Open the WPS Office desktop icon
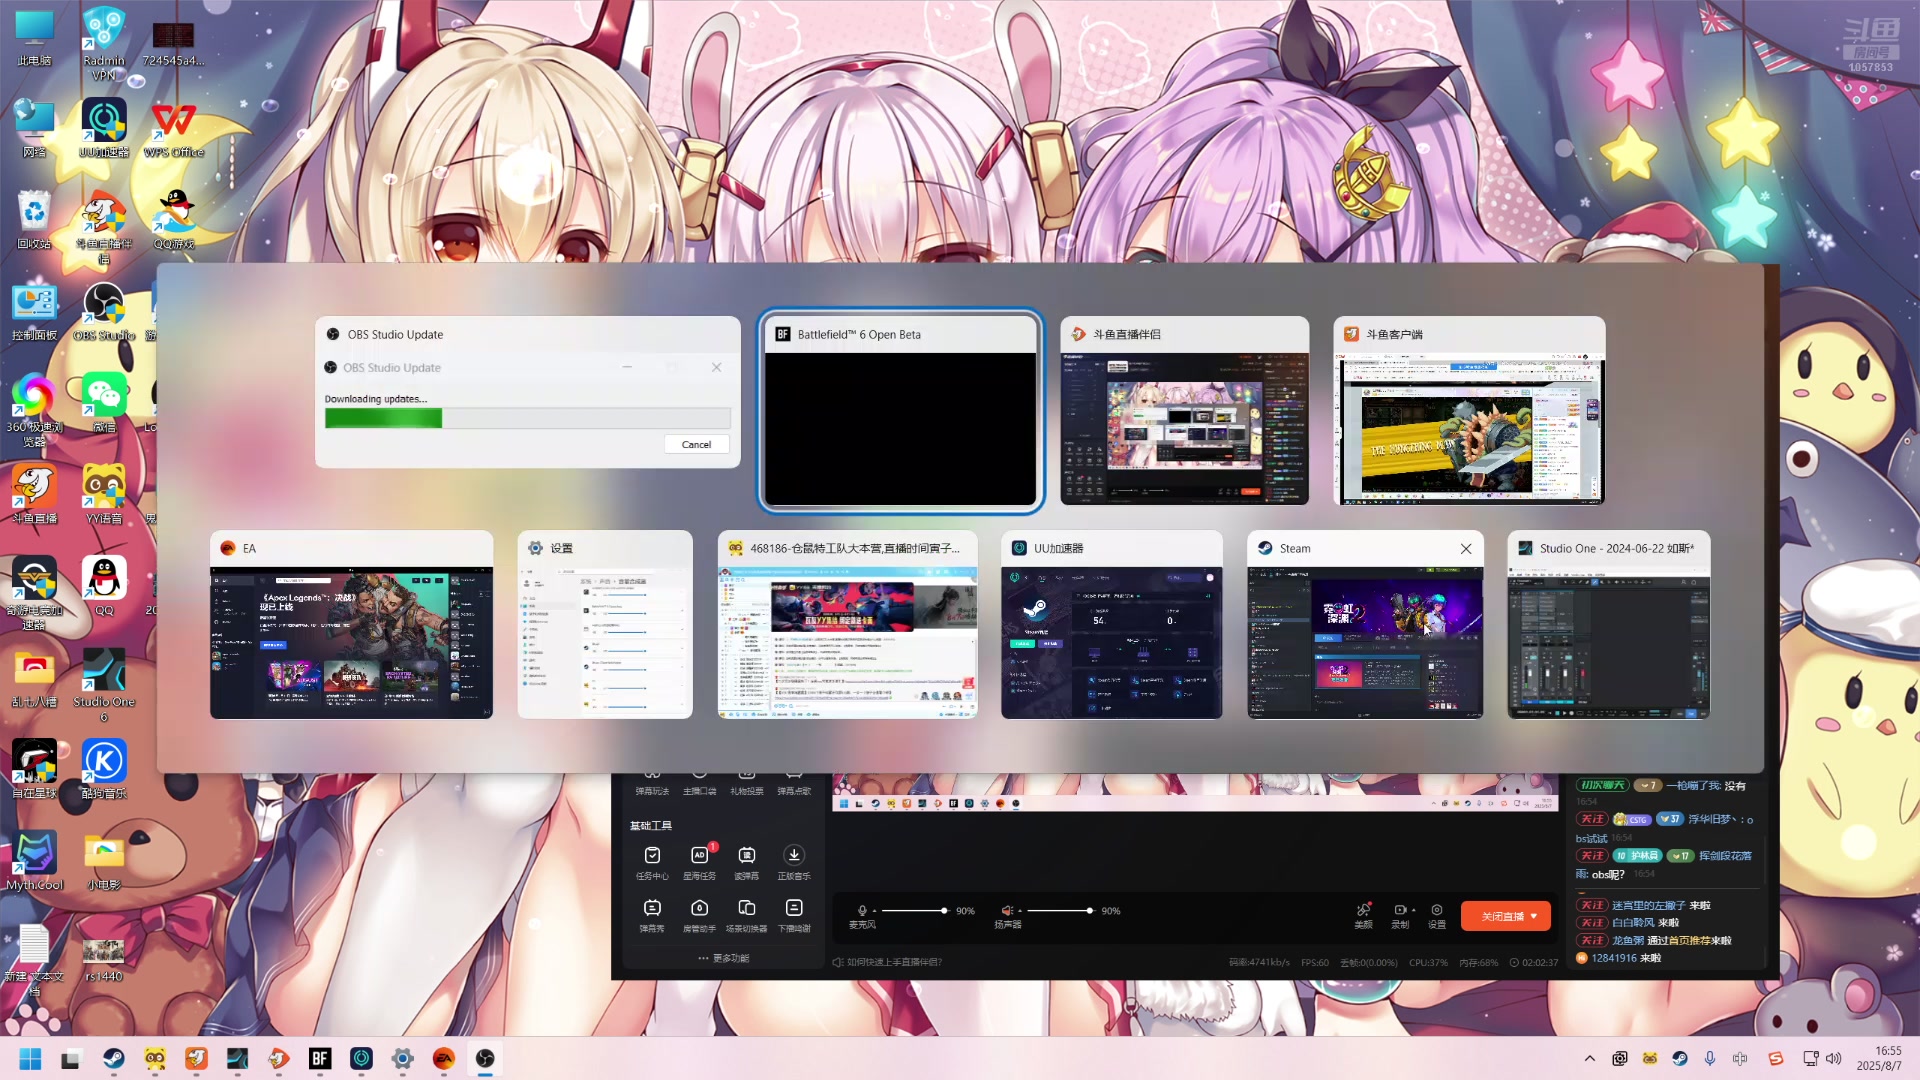Image resolution: width=1920 pixels, height=1080 pixels. tap(174, 130)
